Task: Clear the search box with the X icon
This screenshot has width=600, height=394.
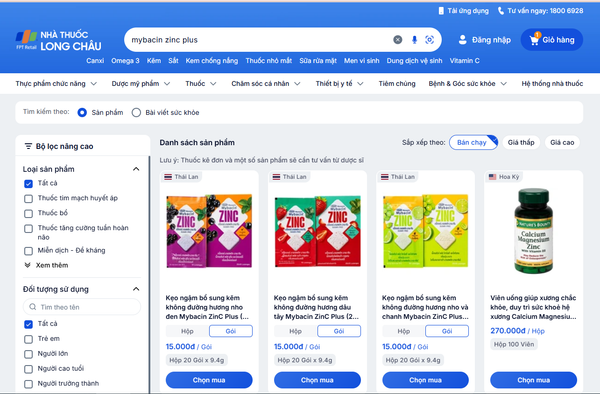Action: [x=398, y=39]
